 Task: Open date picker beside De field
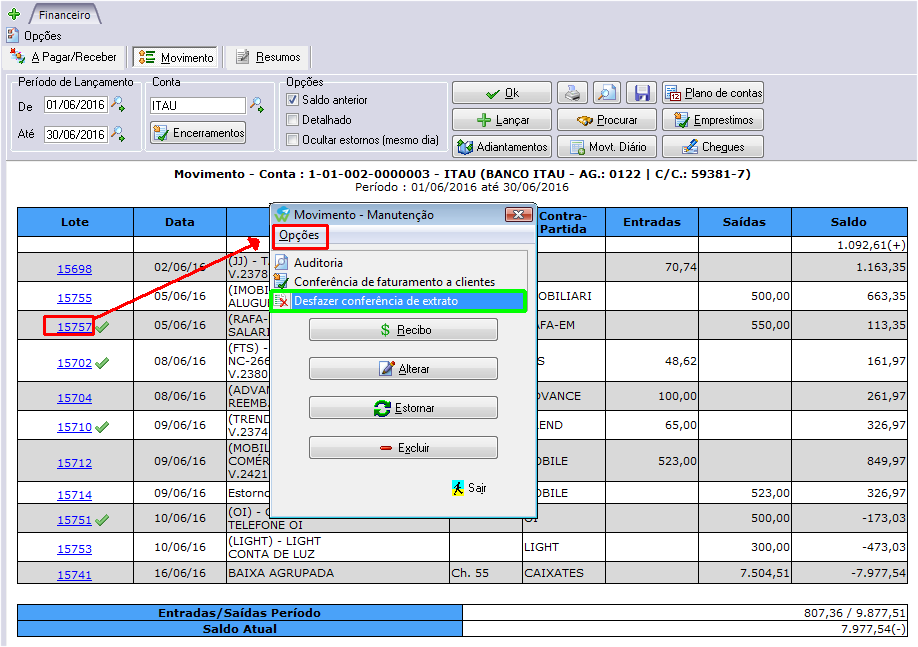pyautogui.click(x=118, y=105)
